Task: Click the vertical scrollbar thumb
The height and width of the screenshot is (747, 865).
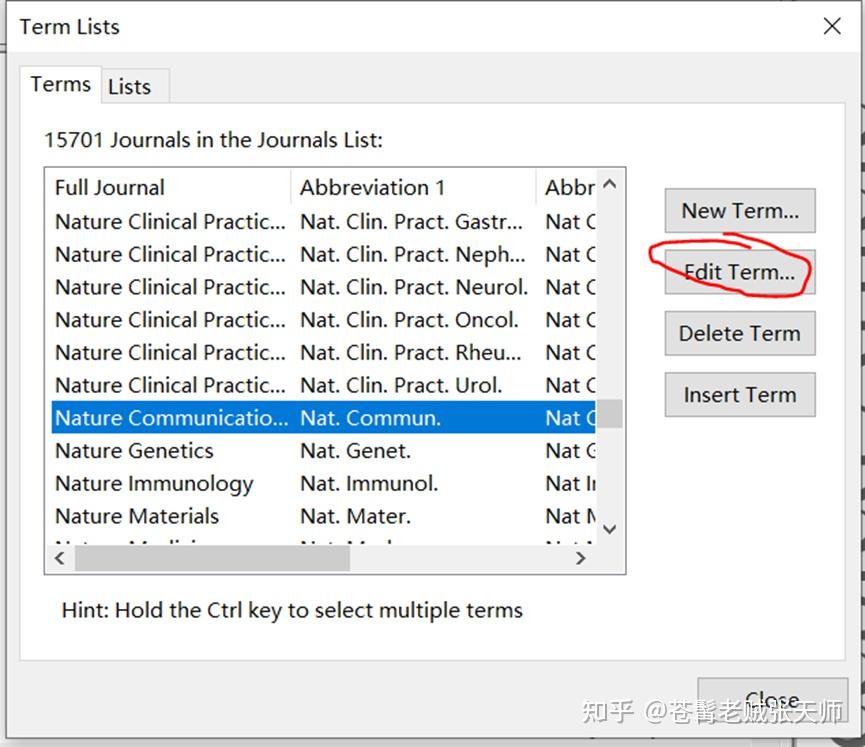Action: point(609,413)
